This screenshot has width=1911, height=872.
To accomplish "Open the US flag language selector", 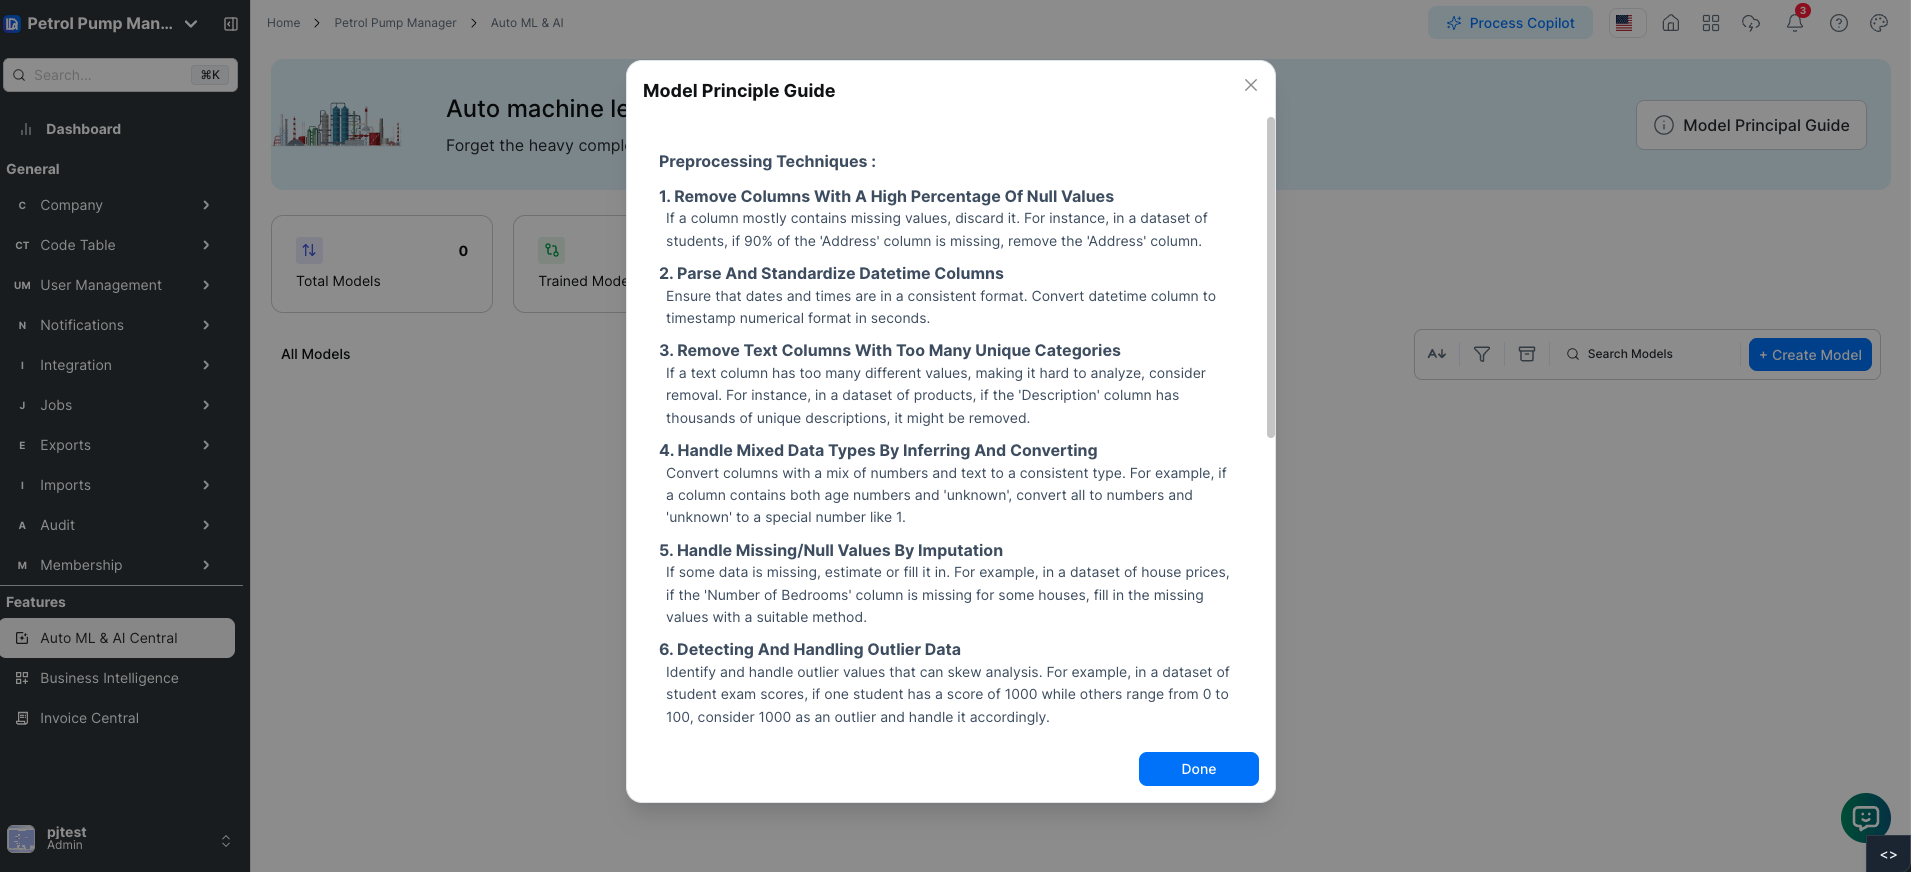I will (x=1625, y=22).
